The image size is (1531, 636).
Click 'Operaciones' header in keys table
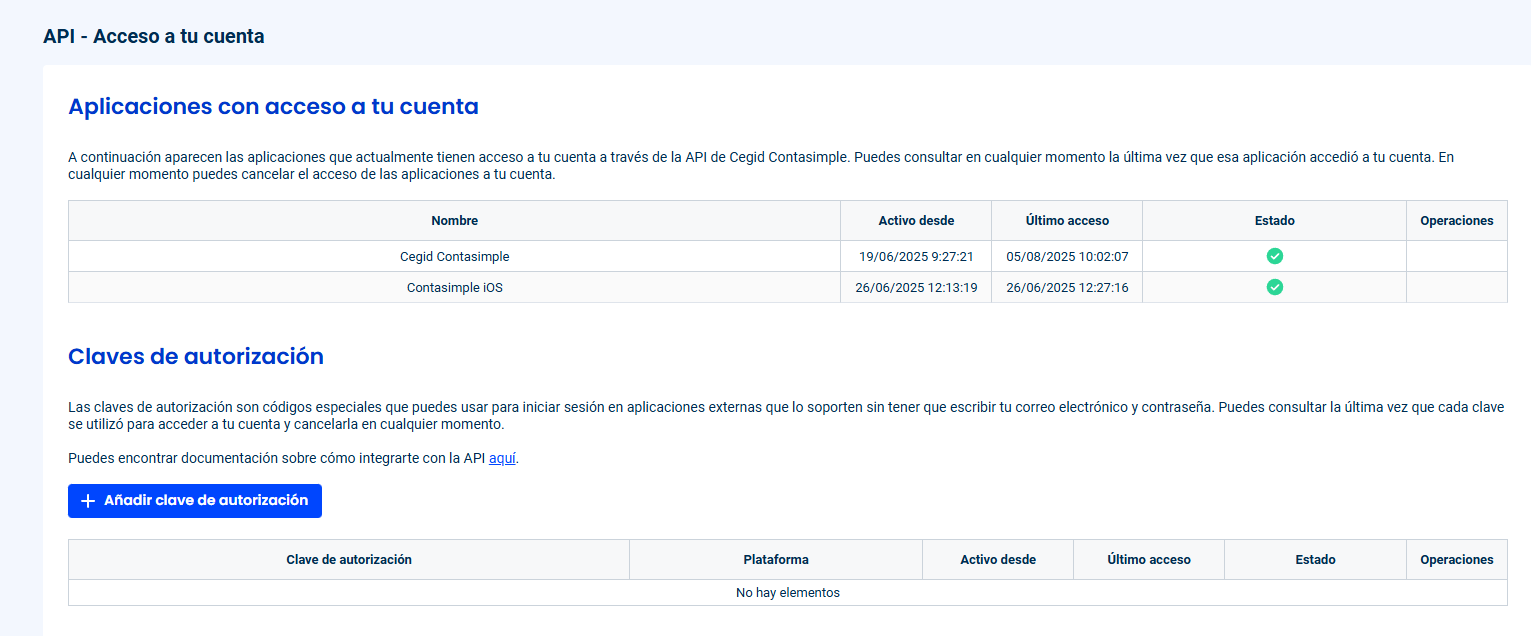[1457, 560]
